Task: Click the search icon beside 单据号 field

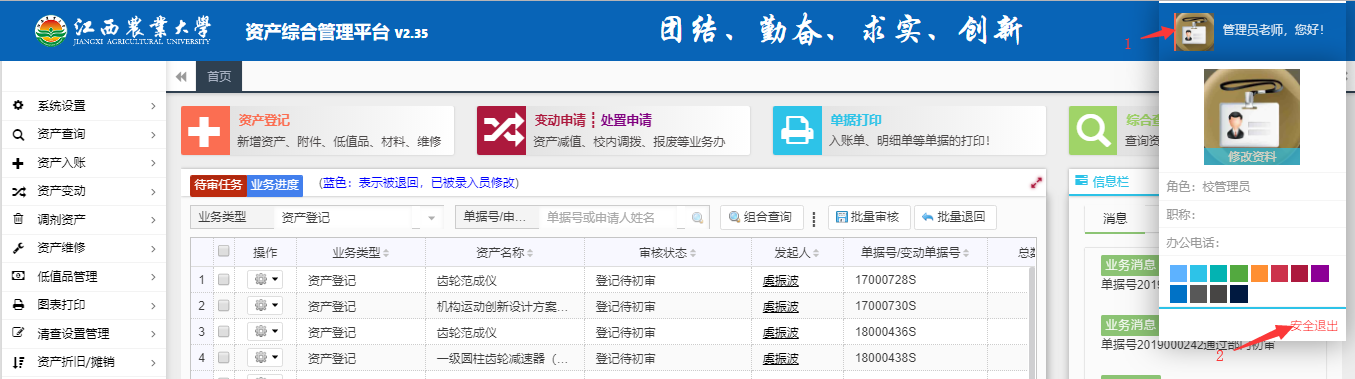Action: pyautogui.click(x=697, y=217)
